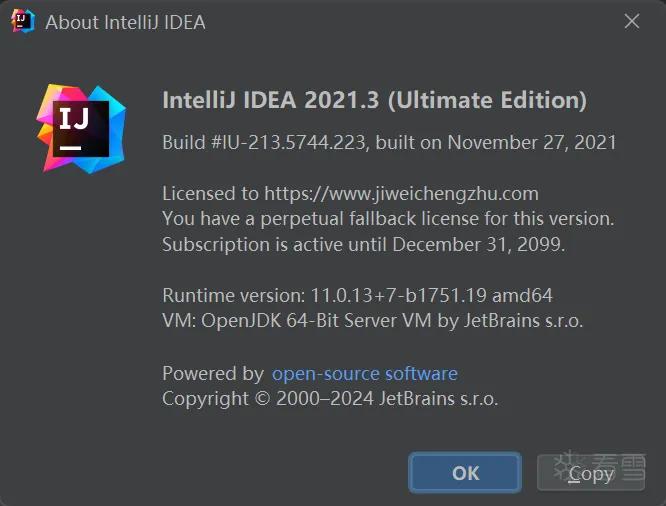The height and width of the screenshot is (506, 666).
Task: Click the large IJ product logo
Action: 81,129
